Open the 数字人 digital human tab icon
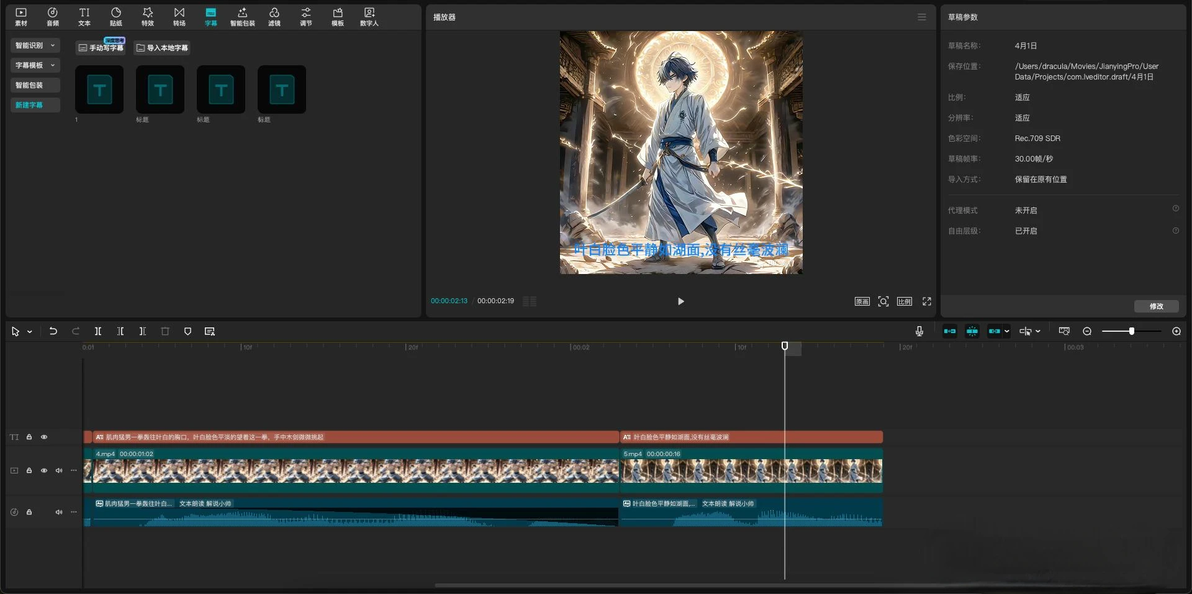The image size is (1192, 594). [x=369, y=17]
